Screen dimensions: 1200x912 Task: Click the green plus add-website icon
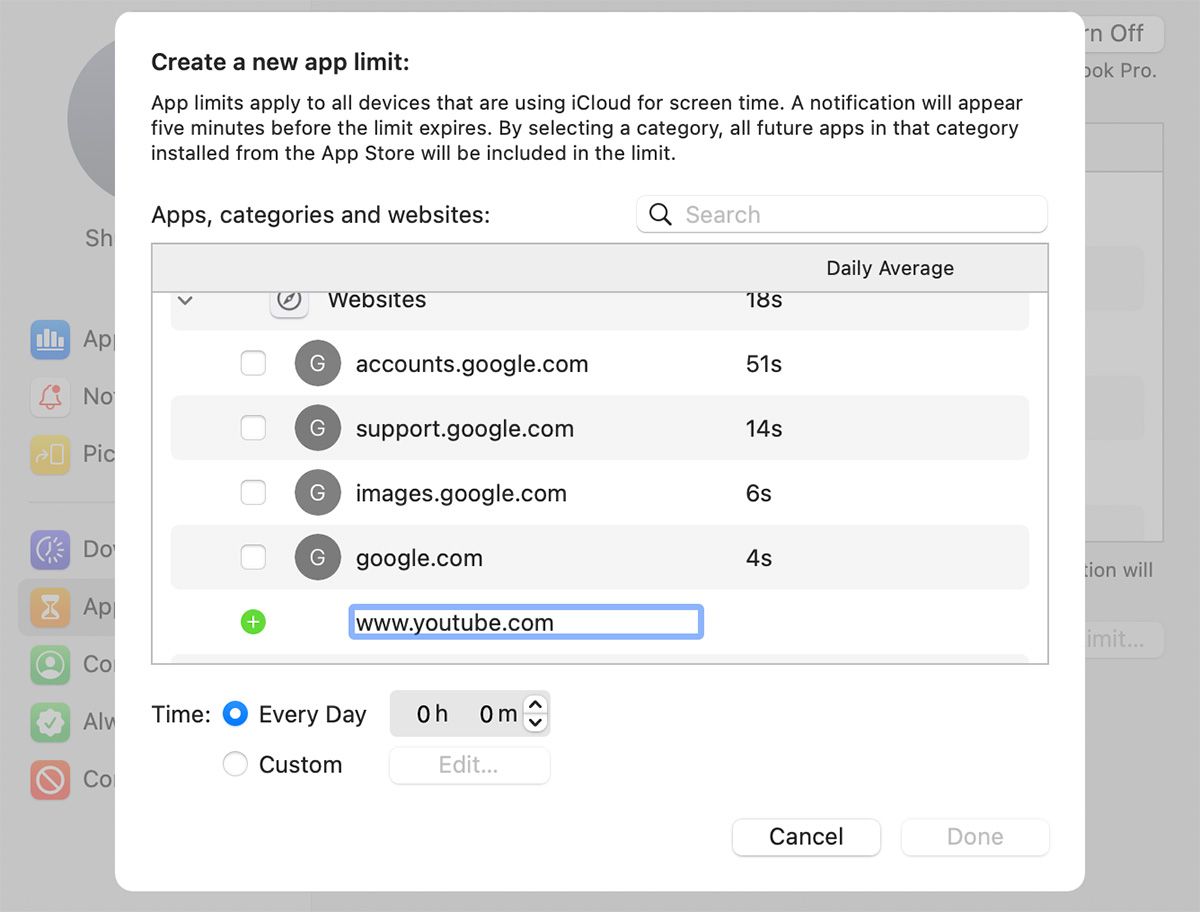click(x=254, y=623)
